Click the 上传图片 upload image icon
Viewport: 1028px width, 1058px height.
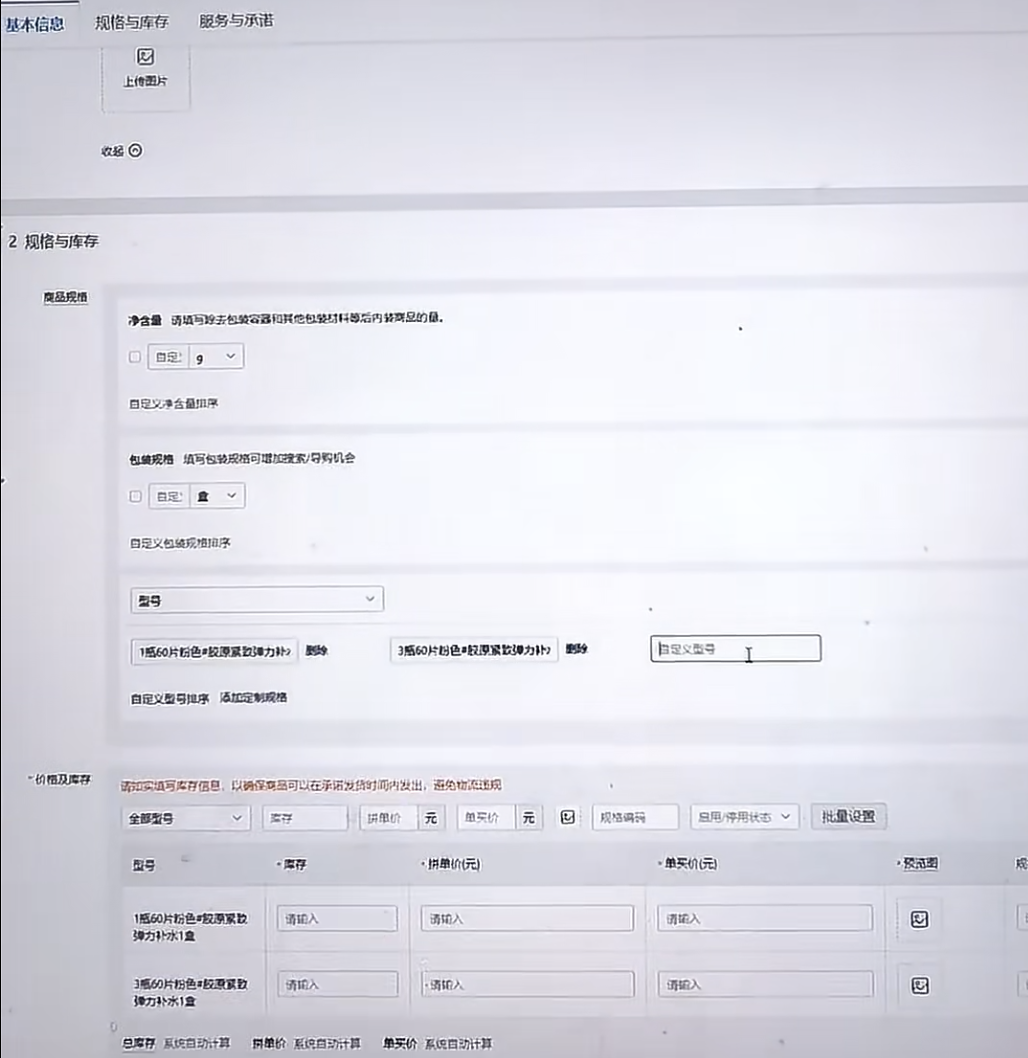[145, 57]
